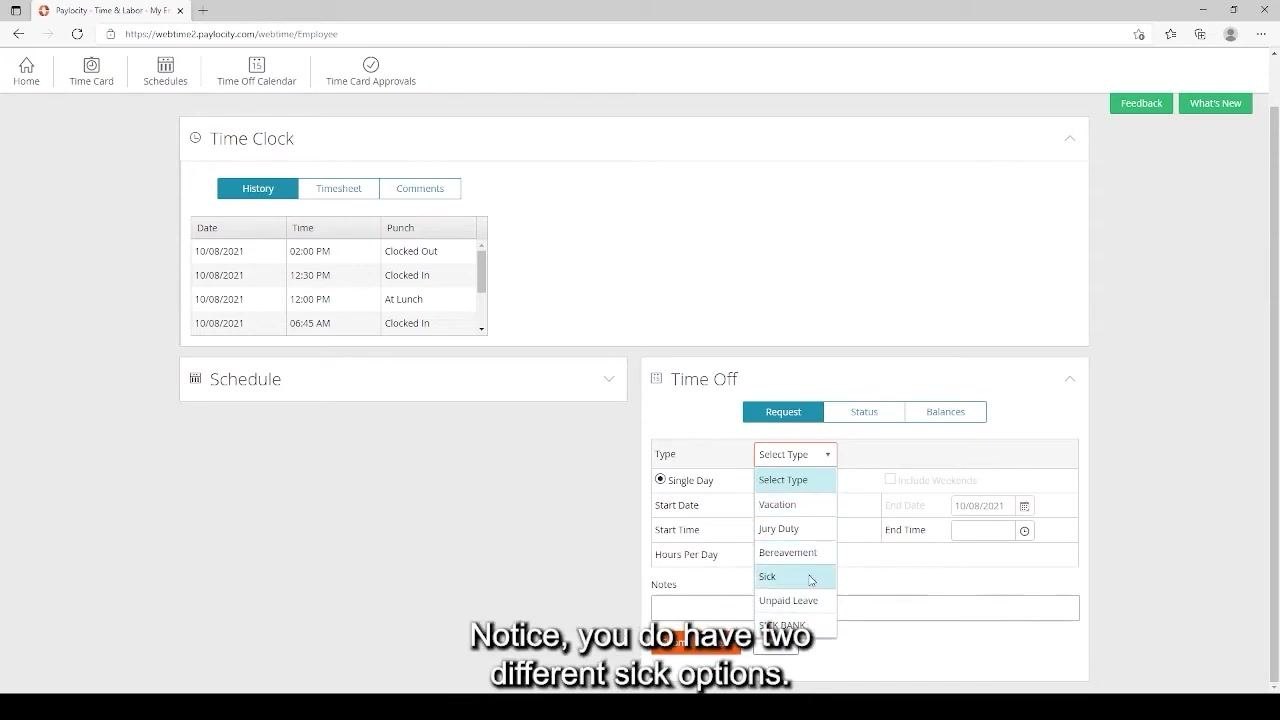Tick the Include Weekends checkbox
The image size is (1280, 720).
pos(890,480)
